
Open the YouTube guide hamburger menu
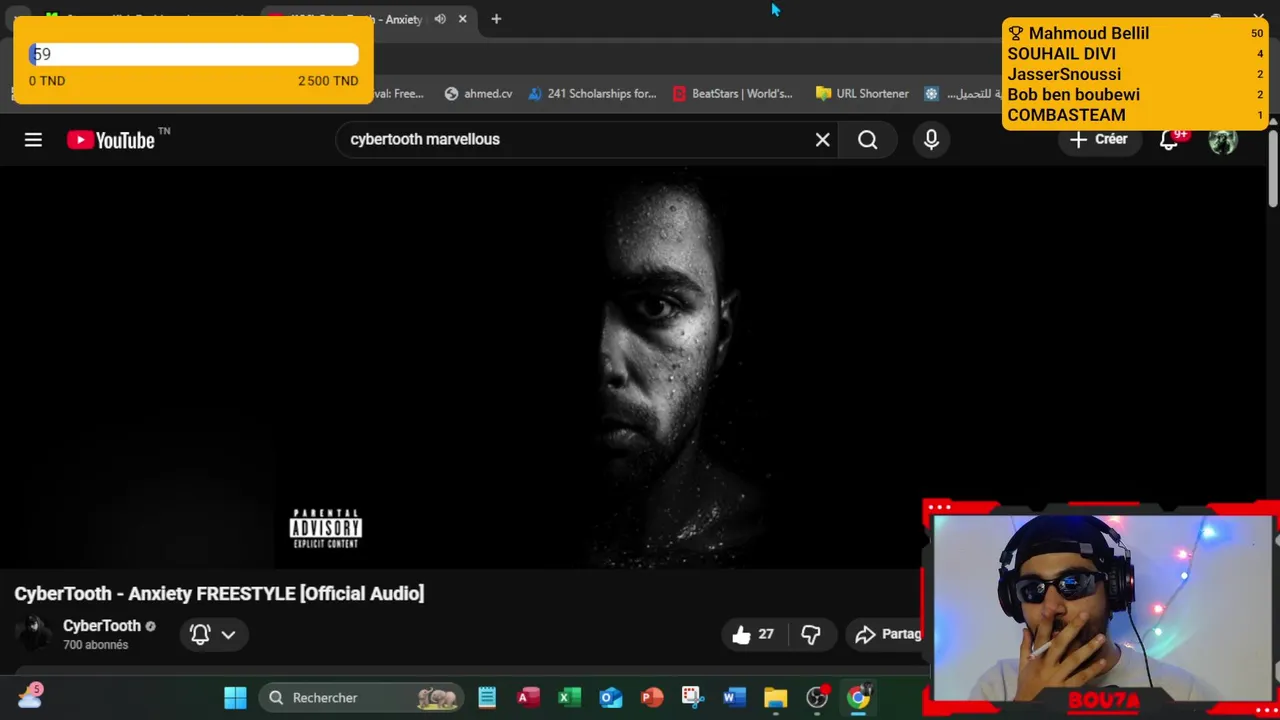(33, 140)
